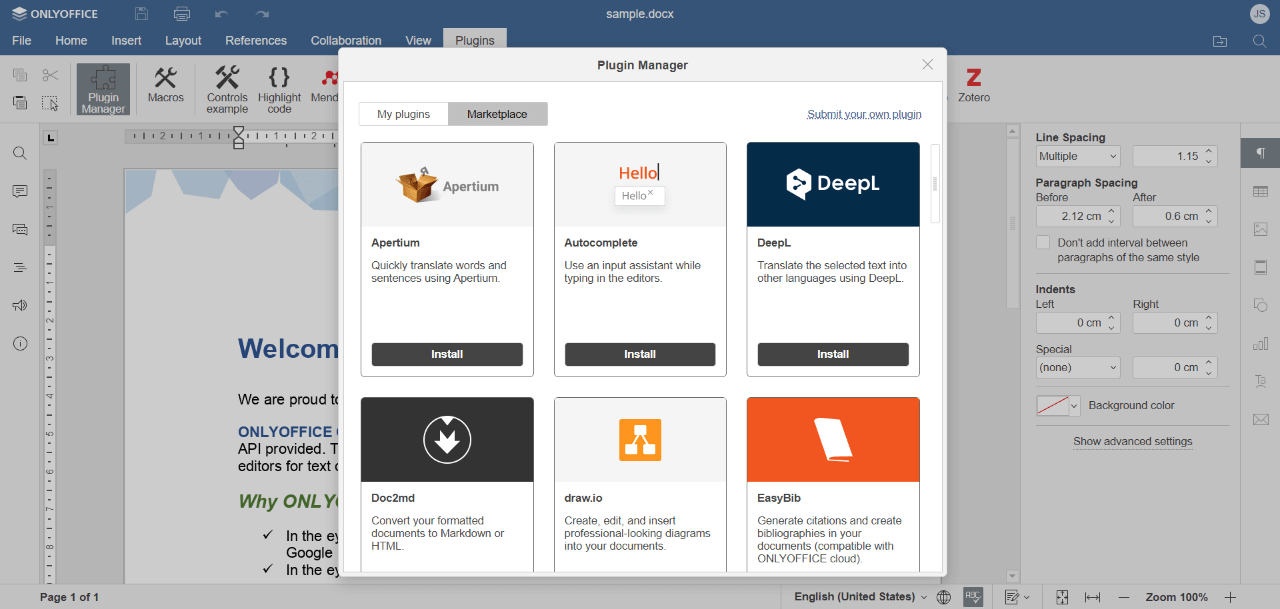Image resolution: width=1280 pixels, height=609 pixels.
Task: Open Chart settings in right sidebar
Action: tap(1260, 343)
